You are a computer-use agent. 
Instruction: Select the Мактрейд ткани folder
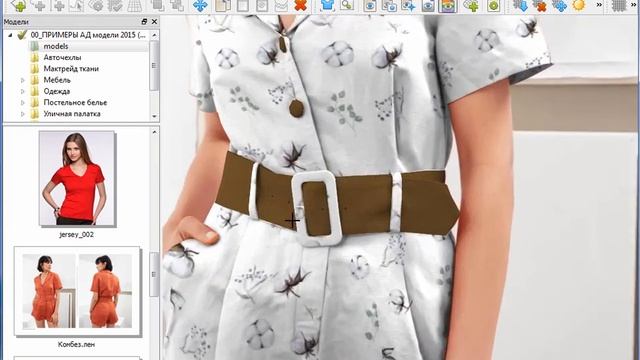(71, 69)
